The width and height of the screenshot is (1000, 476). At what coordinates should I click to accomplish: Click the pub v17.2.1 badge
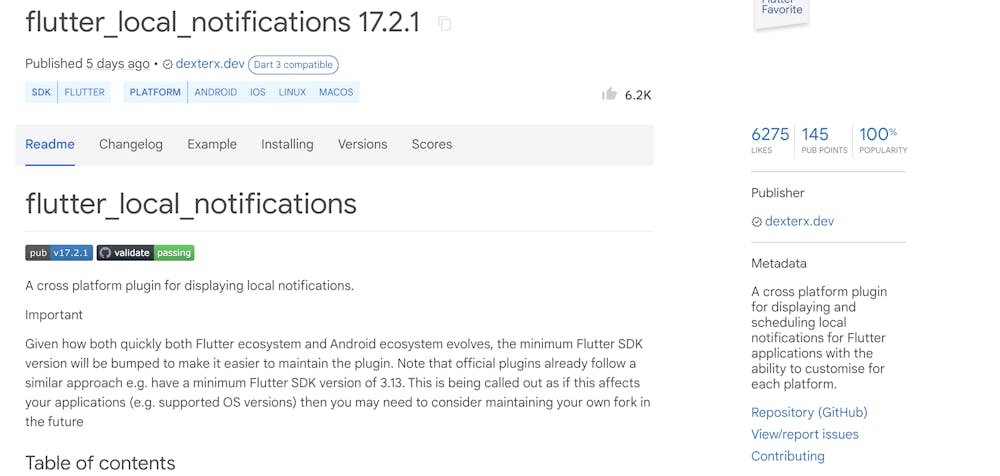pos(59,253)
